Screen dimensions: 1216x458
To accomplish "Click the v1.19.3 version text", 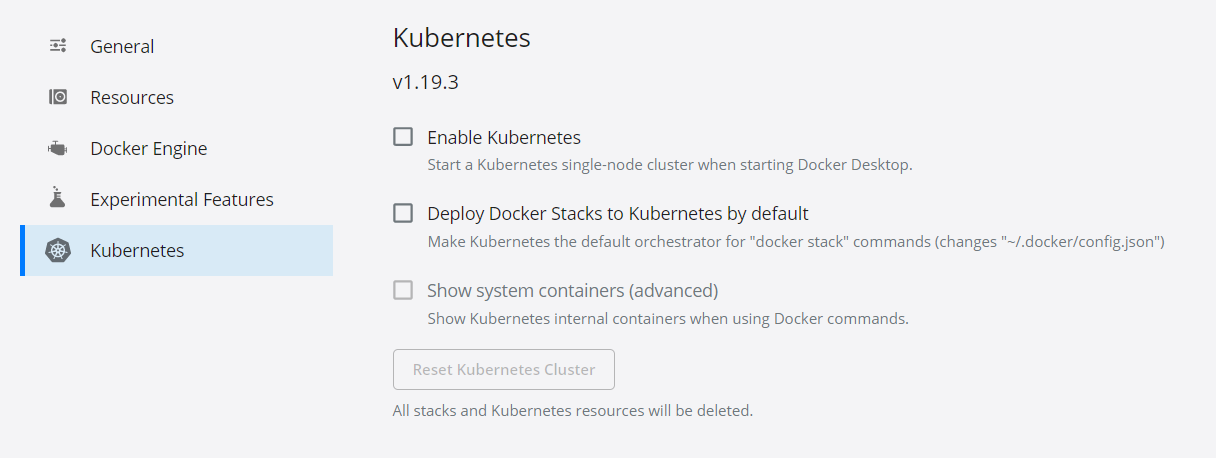I will coord(426,83).
